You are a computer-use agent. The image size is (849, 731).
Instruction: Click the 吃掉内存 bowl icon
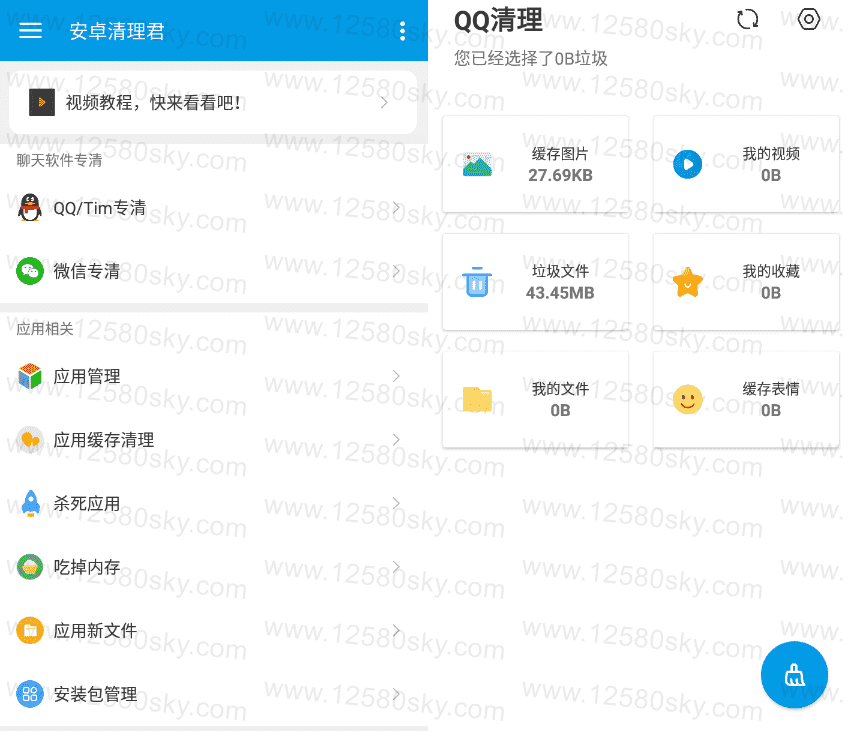[30, 567]
